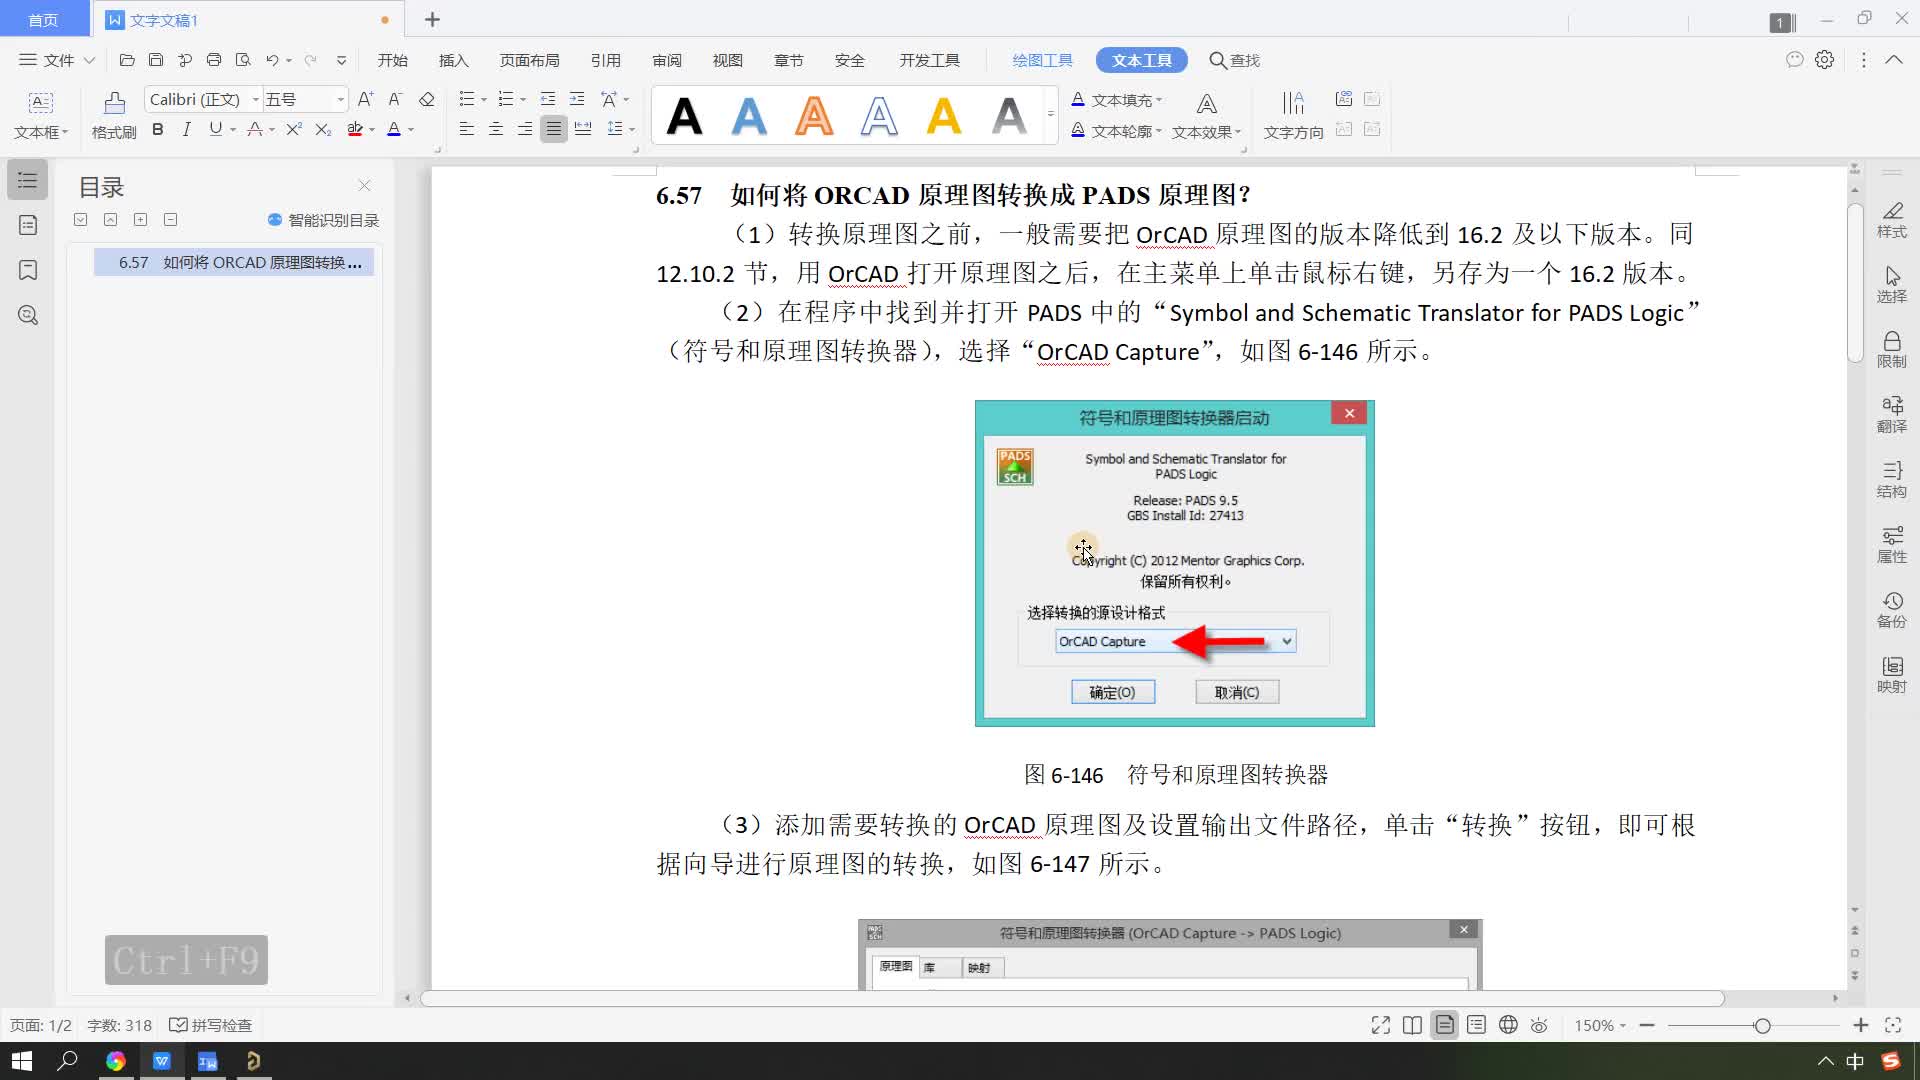The image size is (1920, 1080).
Task: Open the Translate tool in right sidebar
Action: tap(1891, 414)
